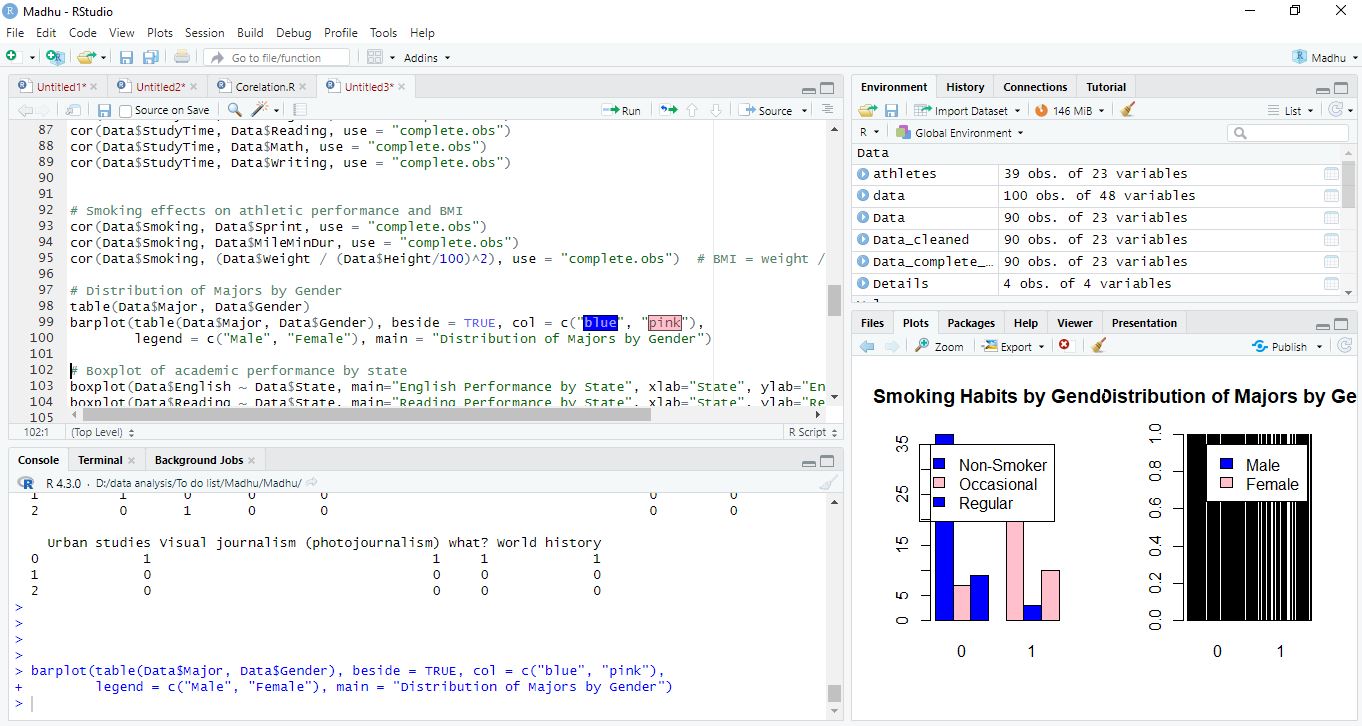Open the Background Jobs tab
The width and height of the screenshot is (1362, 726).
[199, 460]
